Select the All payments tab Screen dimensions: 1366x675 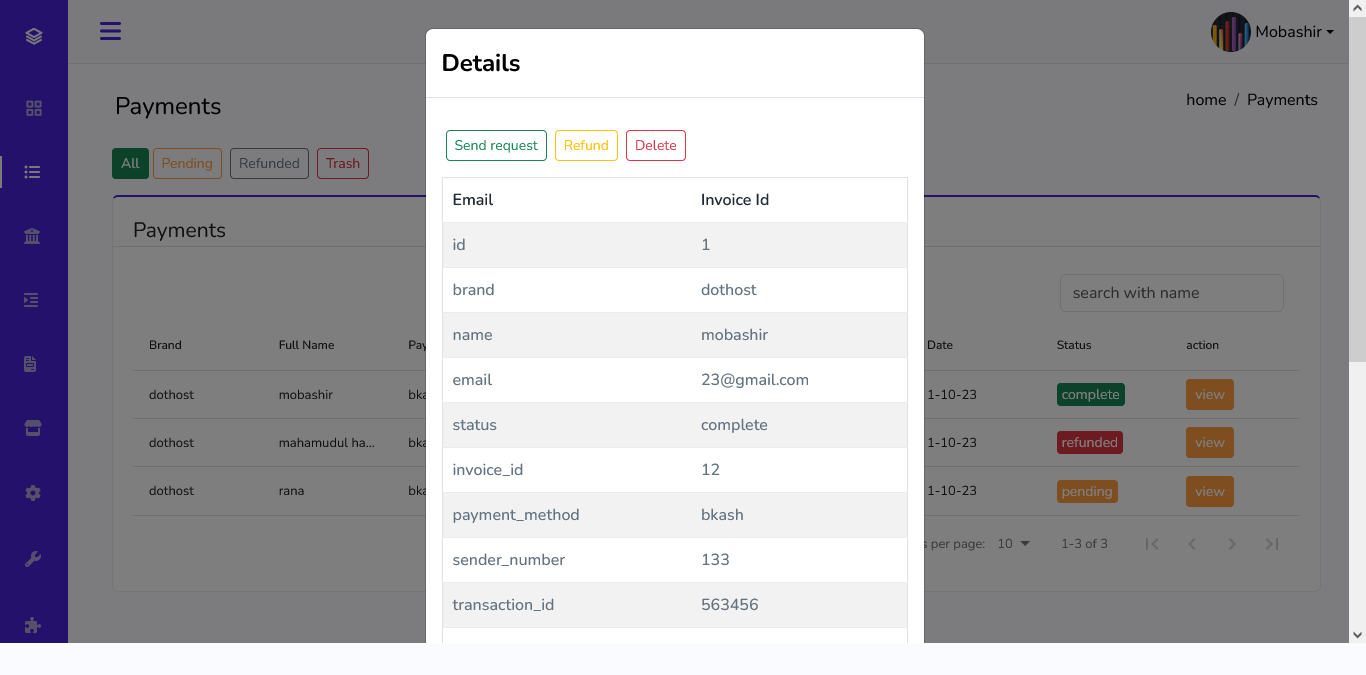coord(130,163)
